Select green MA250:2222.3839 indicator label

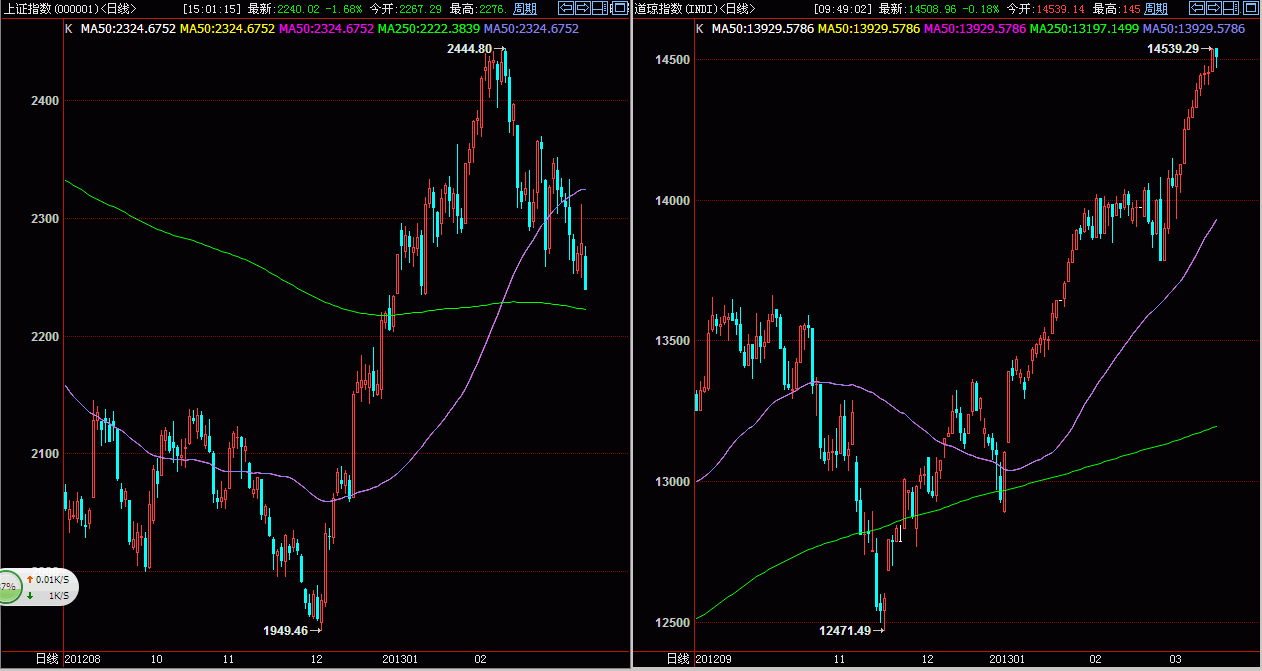point(429,29)
